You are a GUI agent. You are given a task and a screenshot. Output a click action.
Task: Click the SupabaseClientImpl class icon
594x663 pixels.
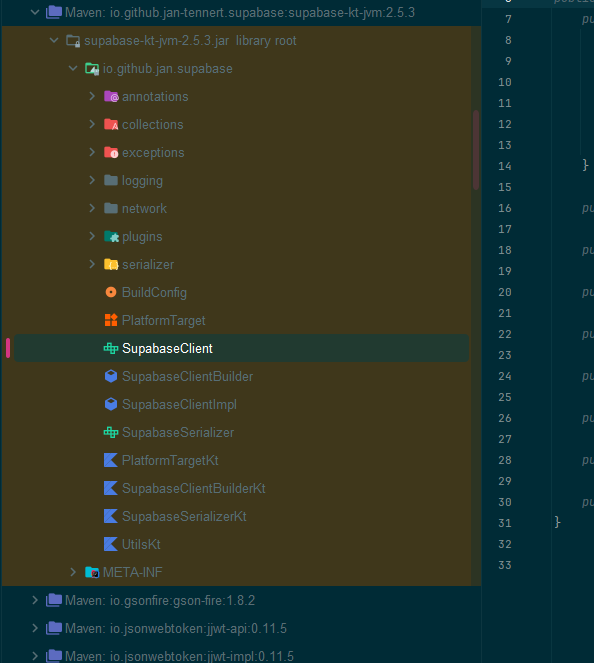(x=111, y=404)
